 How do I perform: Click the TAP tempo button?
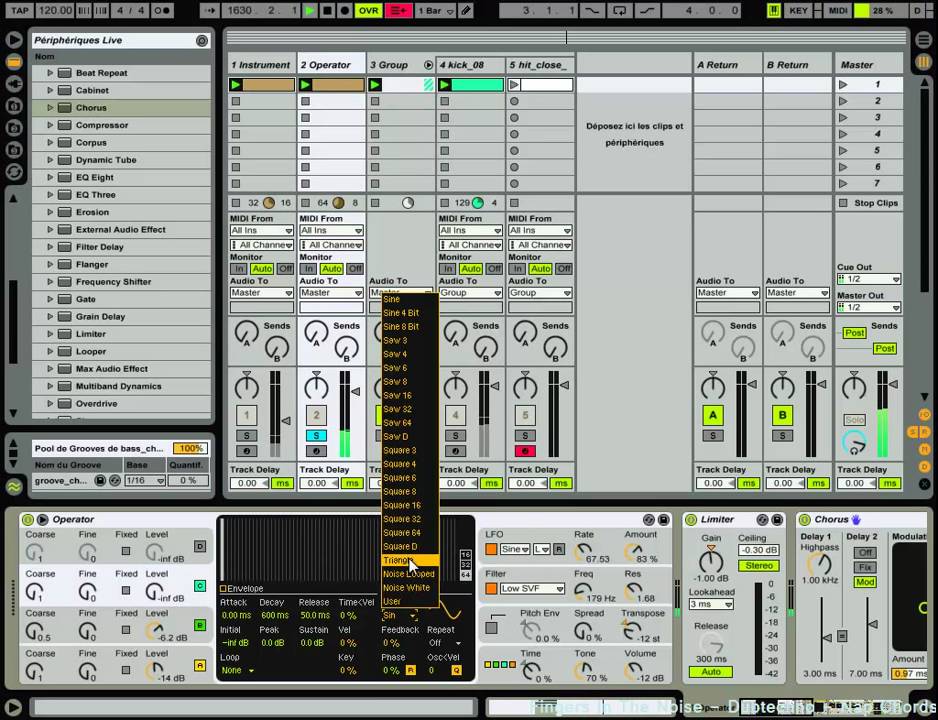(20, 10)
